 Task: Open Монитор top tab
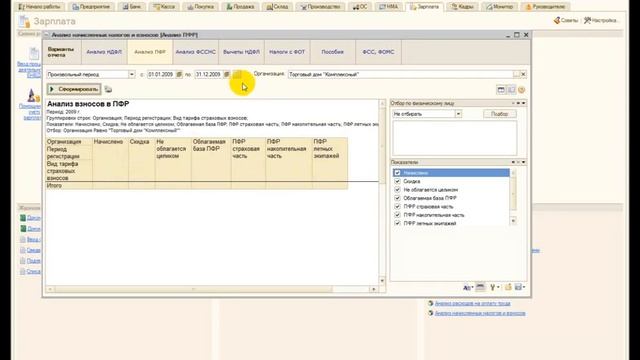click(500, 7)
